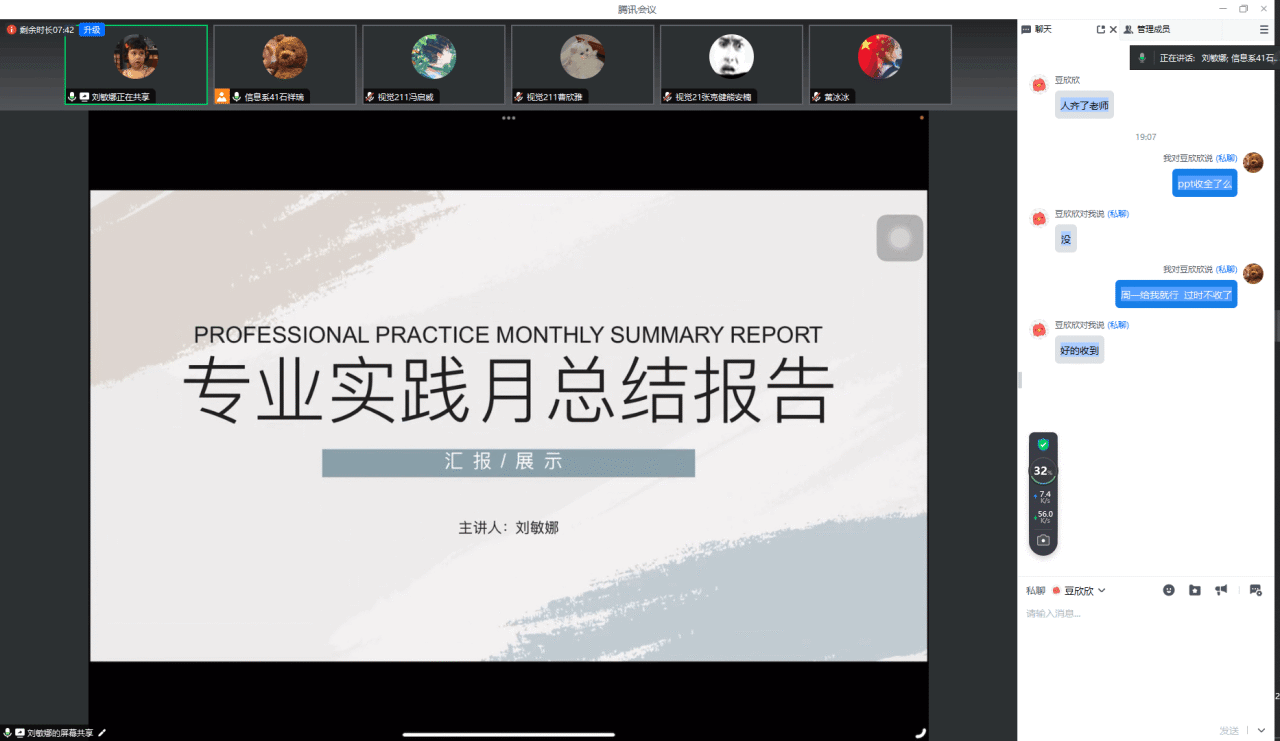Click the pencil icon beside screen share label
Screen dimensions: 1280x741
[102, 733]
